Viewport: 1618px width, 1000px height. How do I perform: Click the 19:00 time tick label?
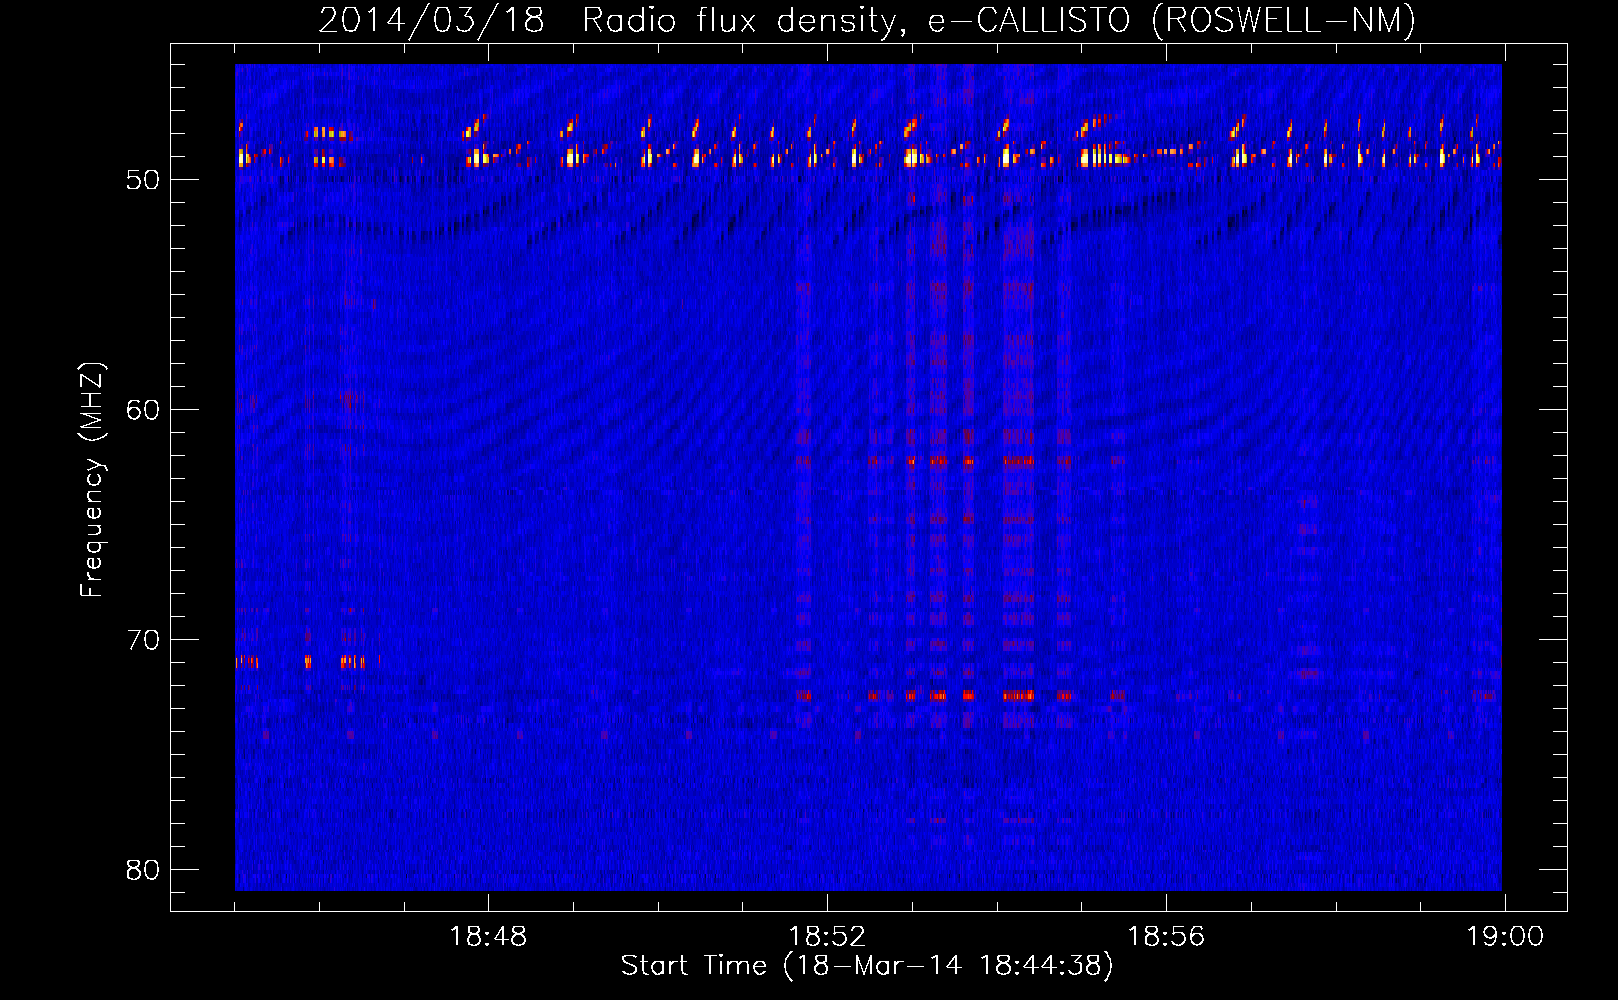pyautogui.click(x=1505, y=937)
